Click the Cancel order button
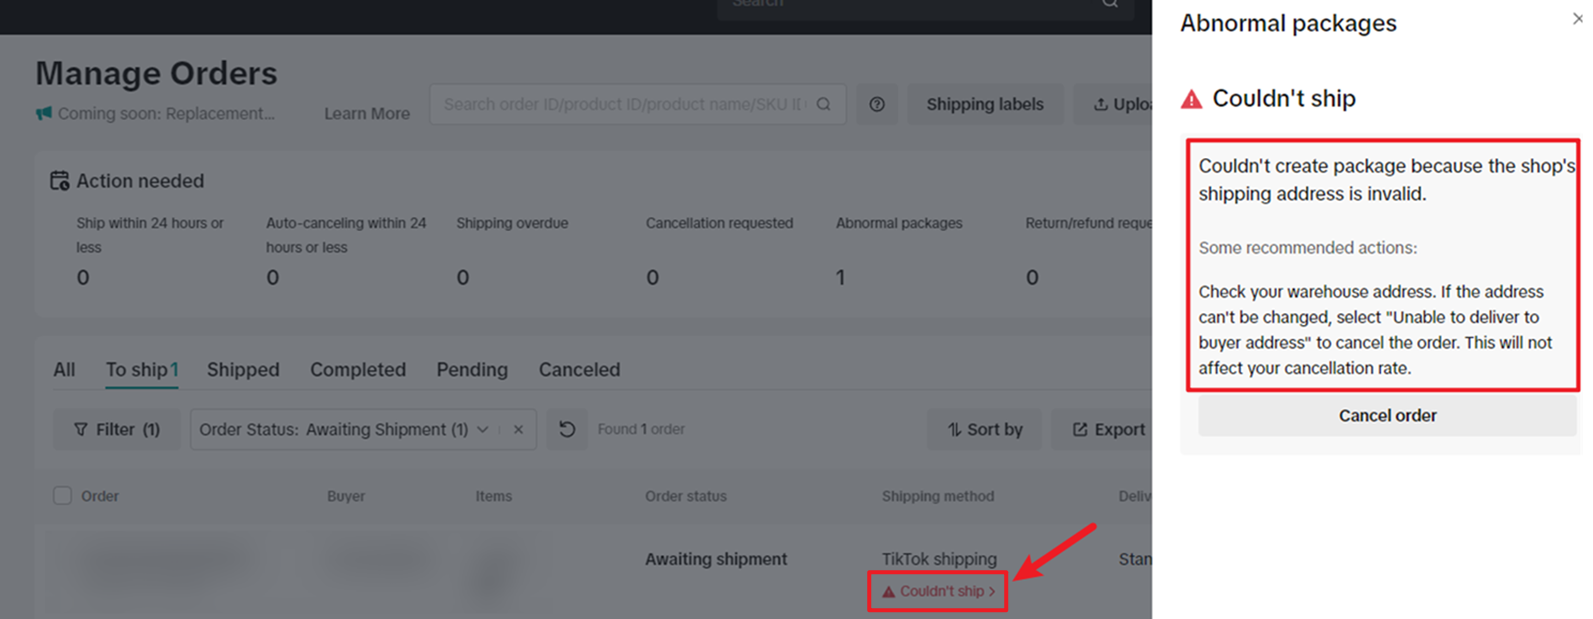The width and height of the screenshot is (1593, 619). [x=1387, y=415]
